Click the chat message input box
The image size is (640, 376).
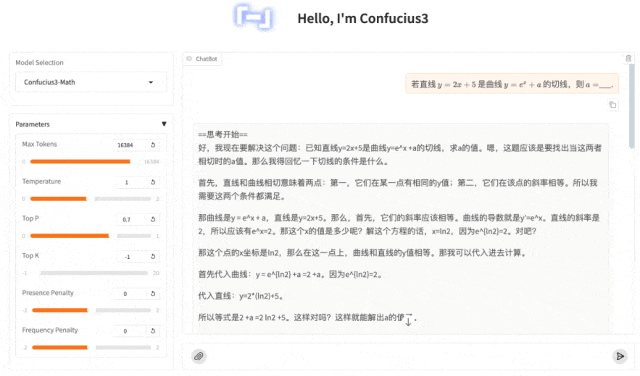(x=409, y=356)
